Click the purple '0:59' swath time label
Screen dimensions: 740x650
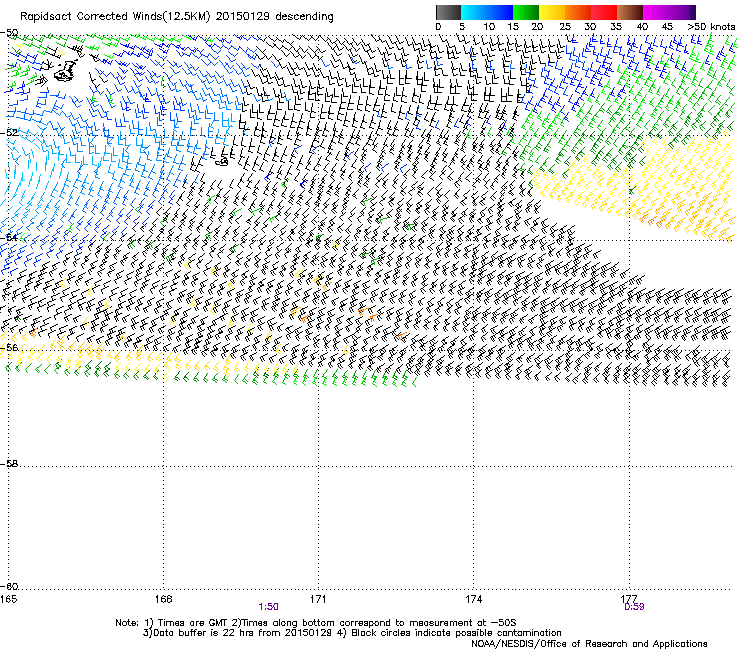click(x=634, y=607)
